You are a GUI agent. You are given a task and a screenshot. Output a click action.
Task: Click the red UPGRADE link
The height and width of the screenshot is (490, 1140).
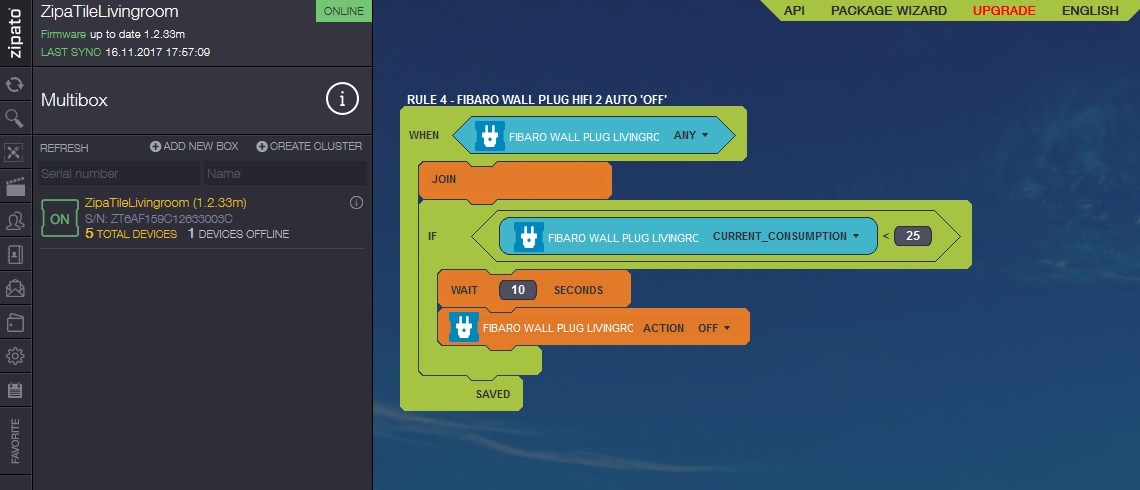pyautogui.click(x=1004, y=11)
